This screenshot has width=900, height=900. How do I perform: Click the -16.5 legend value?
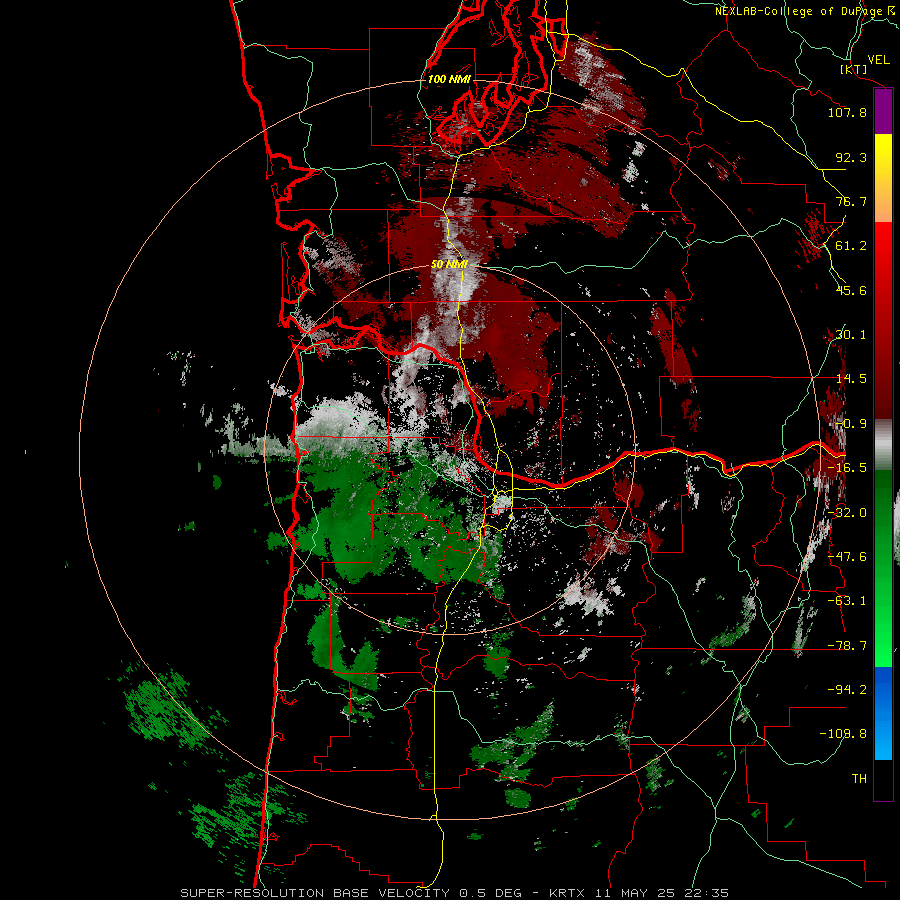[x=847, y=468]
